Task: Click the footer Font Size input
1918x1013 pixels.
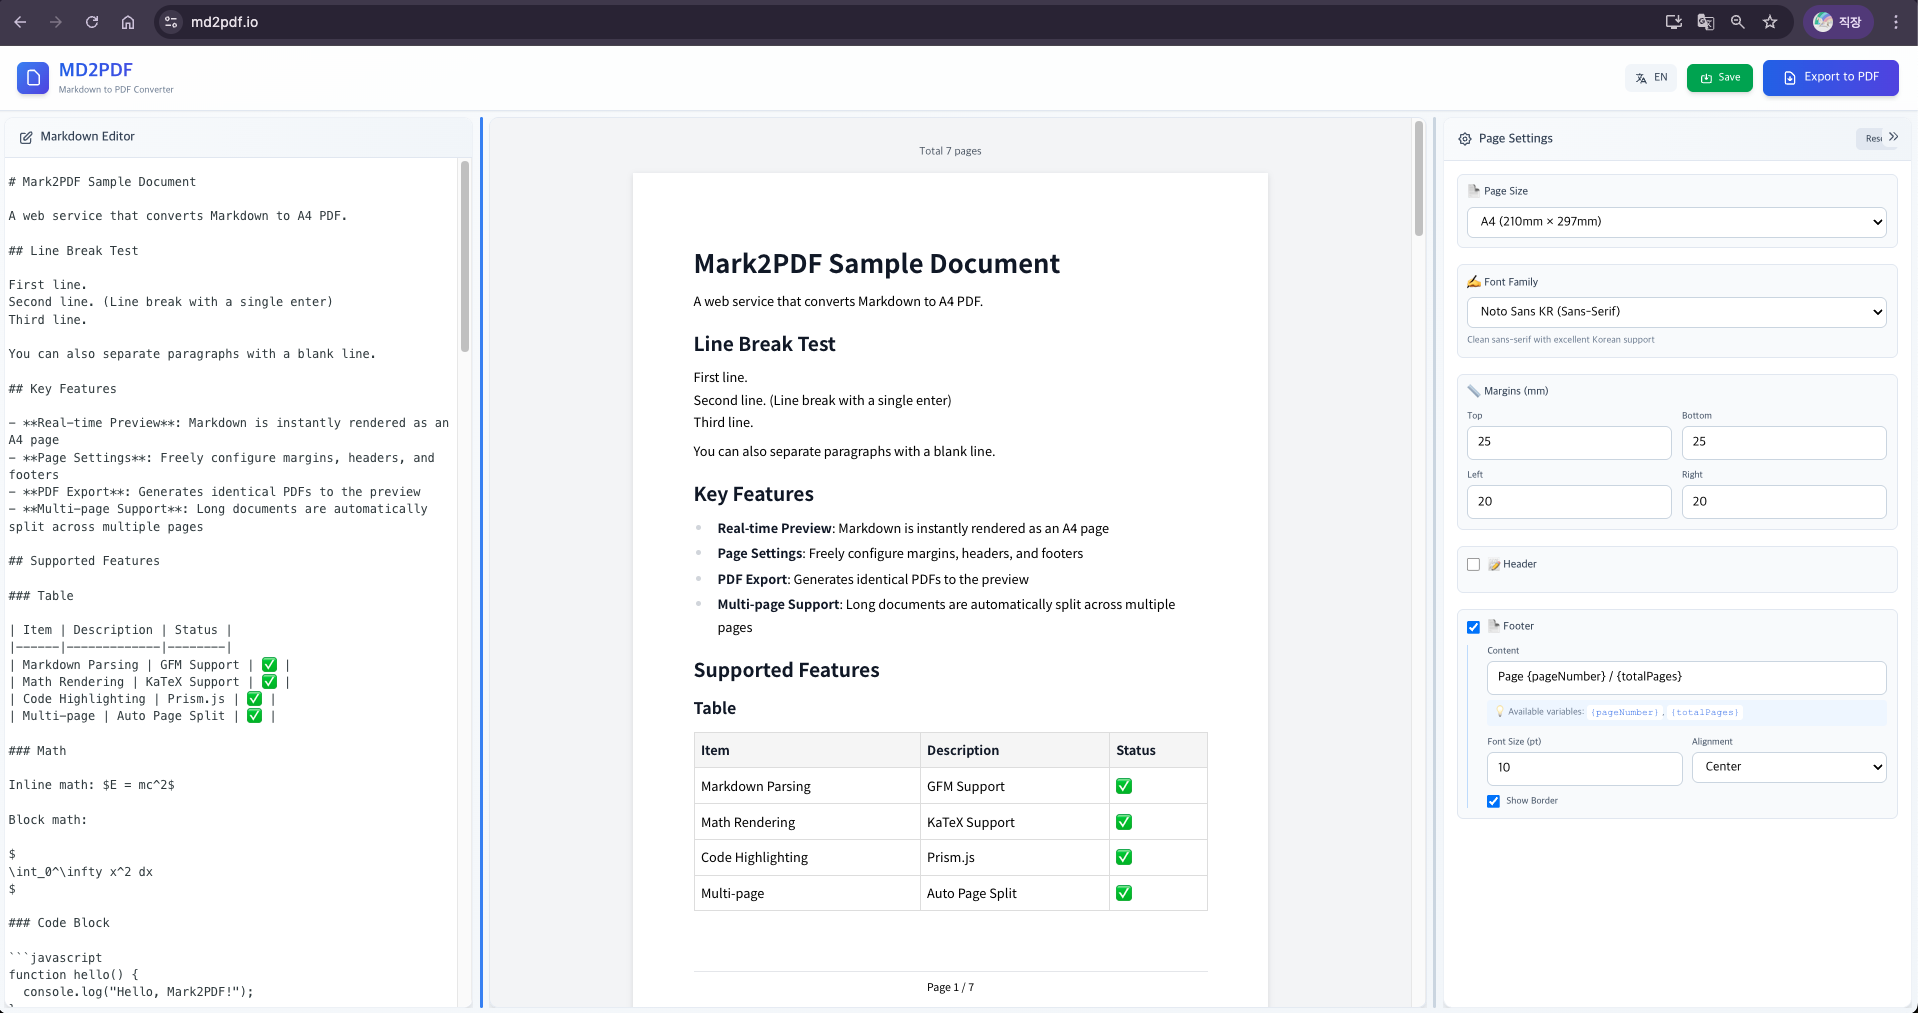Action: click(x=1584, y=768)
